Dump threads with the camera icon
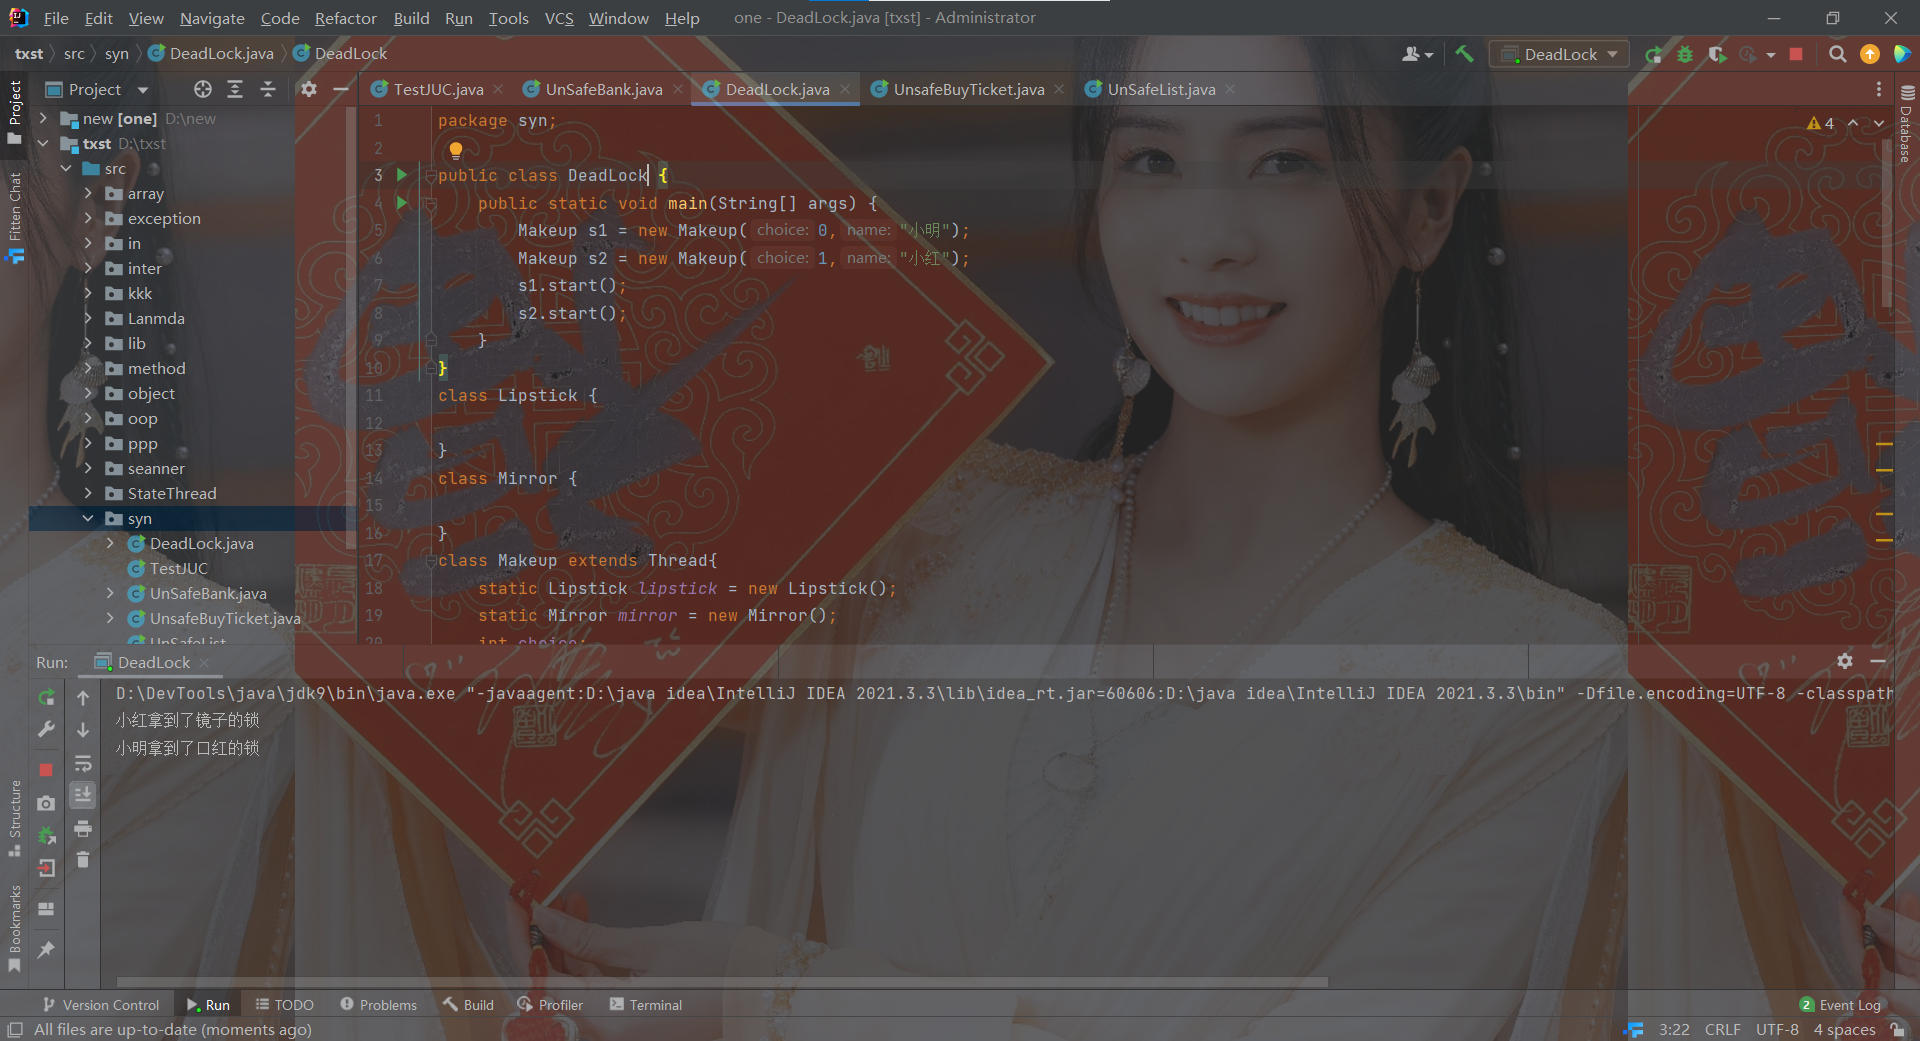 click(46, 803)
